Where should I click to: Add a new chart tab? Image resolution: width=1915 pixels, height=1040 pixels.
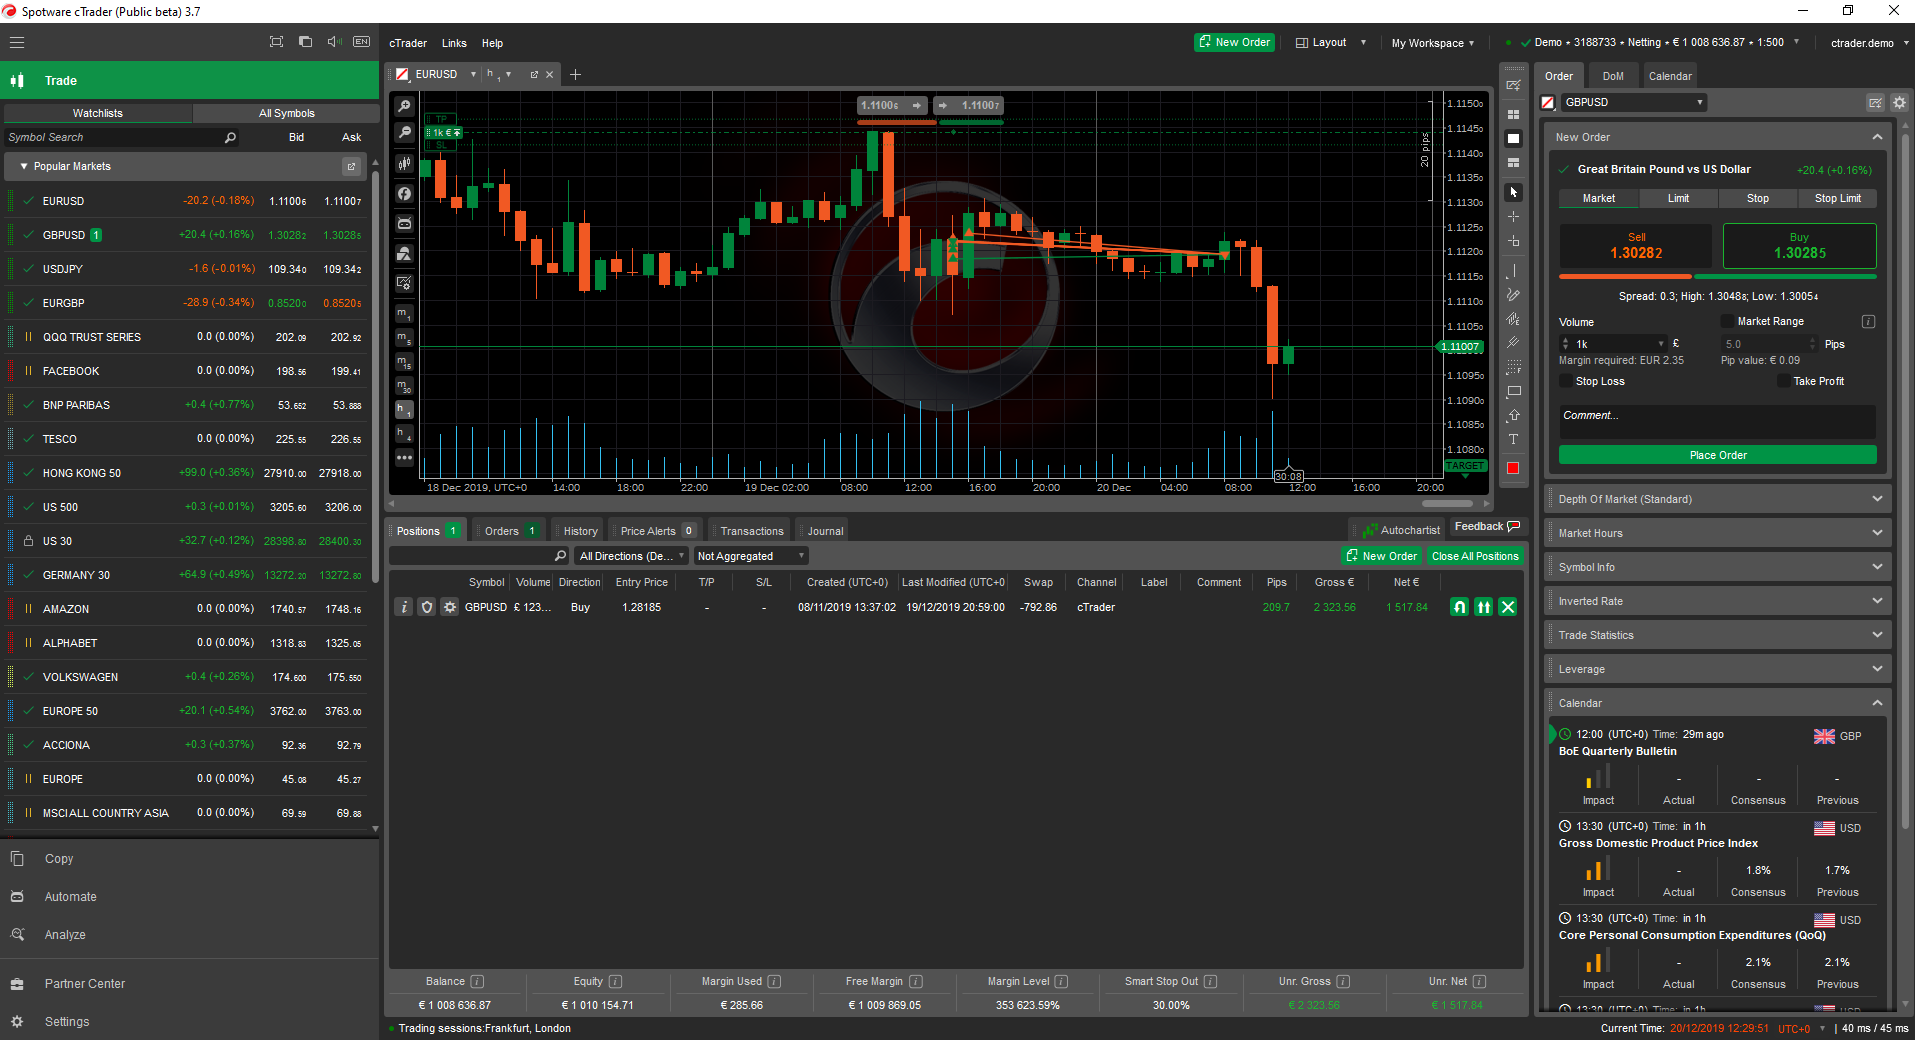click(575, 75)
